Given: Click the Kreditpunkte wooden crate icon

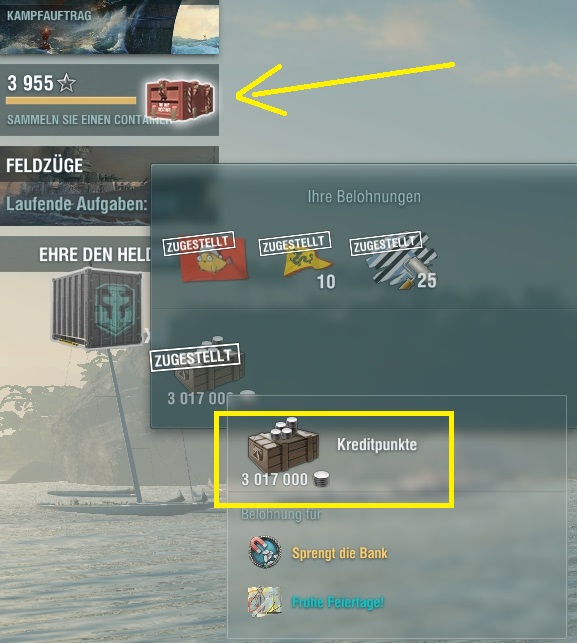Looking at the screenshot, I should [283, 445].
